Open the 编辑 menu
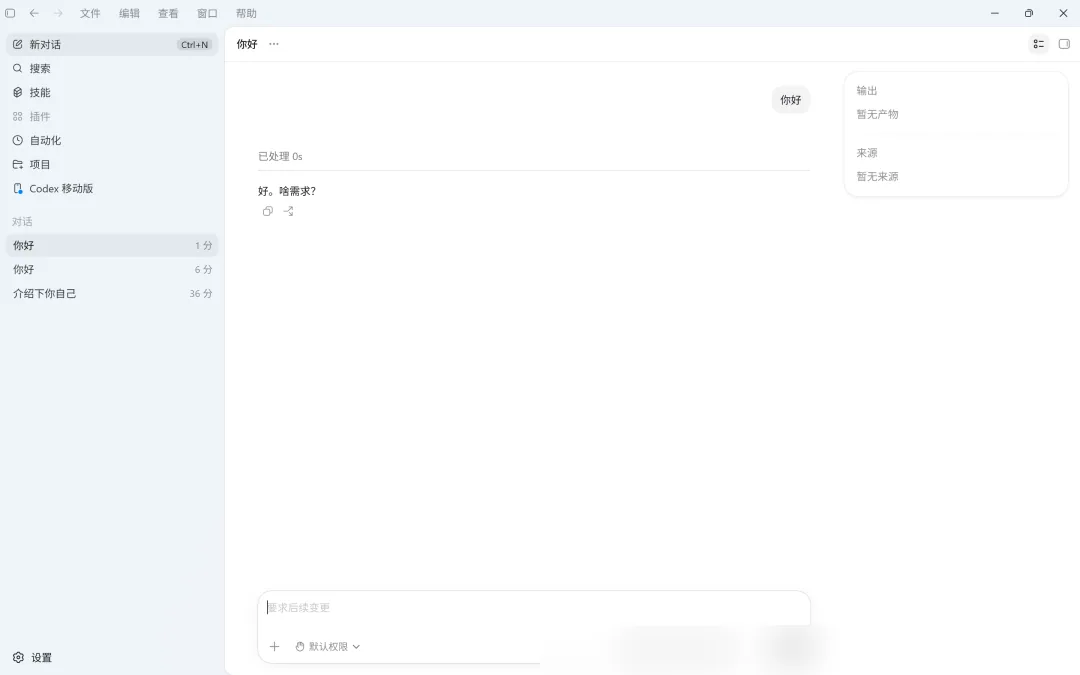The height and width of the screenshot is (675, 1080). [129, 13]
